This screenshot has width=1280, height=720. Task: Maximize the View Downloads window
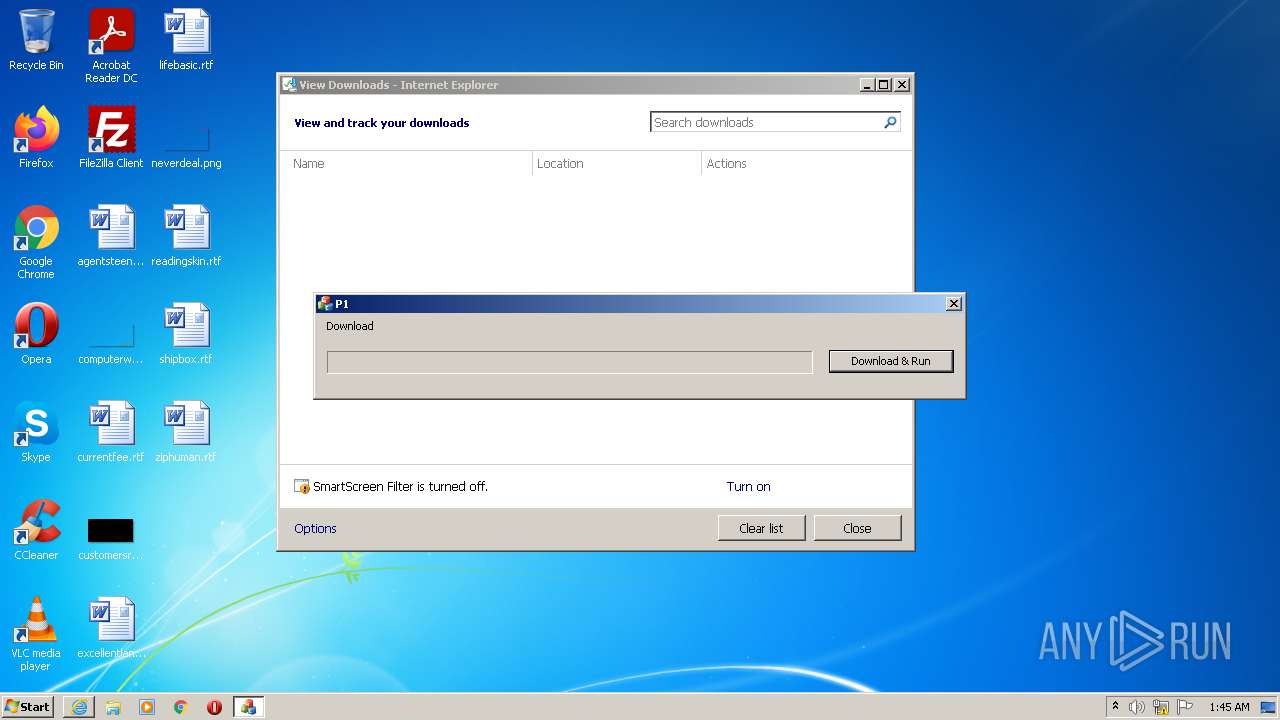click(x=884, y=85)
